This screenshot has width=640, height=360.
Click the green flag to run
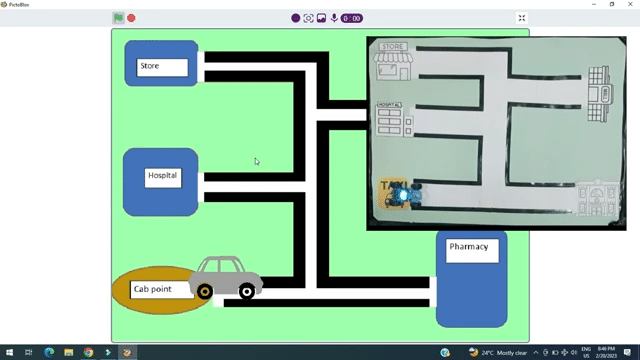[x=118, y=18]
